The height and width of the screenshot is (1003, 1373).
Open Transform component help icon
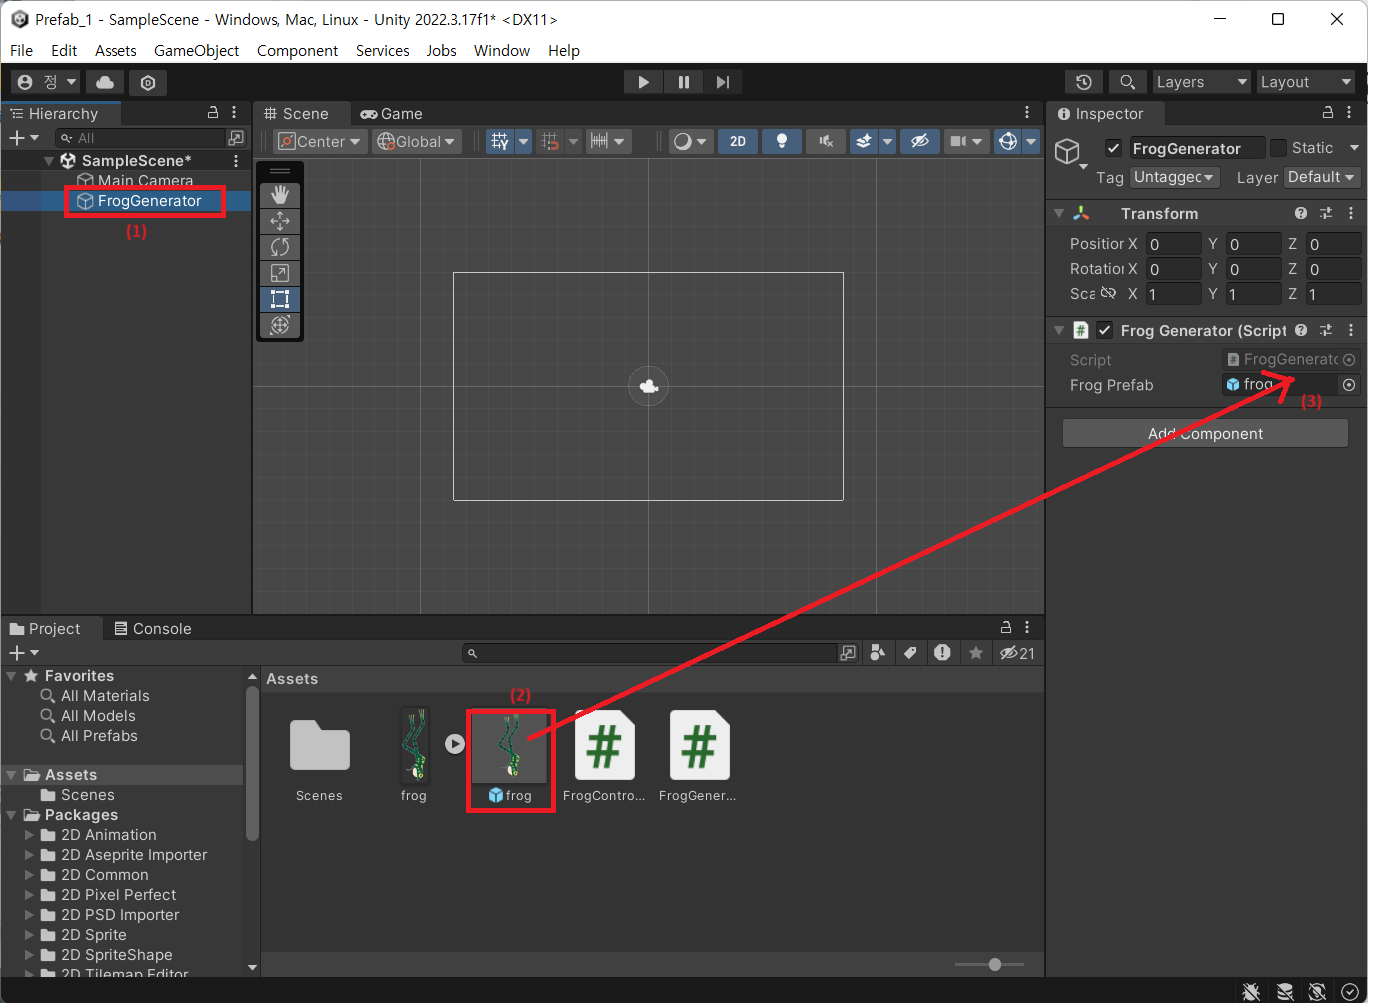coord(1300,213)
